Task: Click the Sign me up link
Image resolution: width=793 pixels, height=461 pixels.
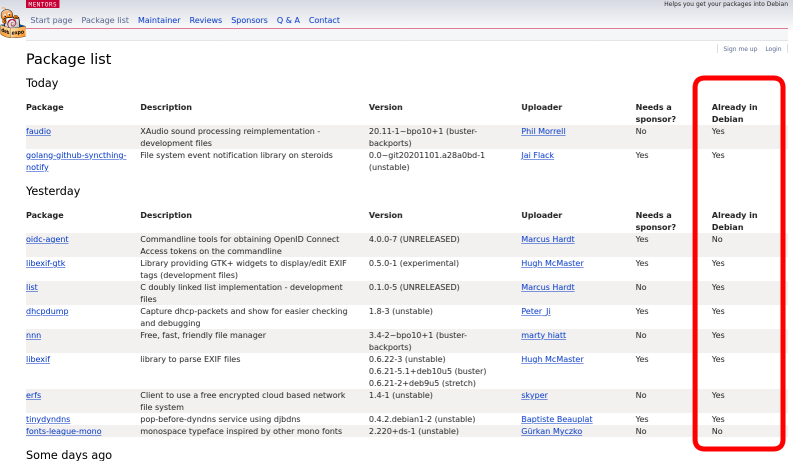Action: pos(740,49)
